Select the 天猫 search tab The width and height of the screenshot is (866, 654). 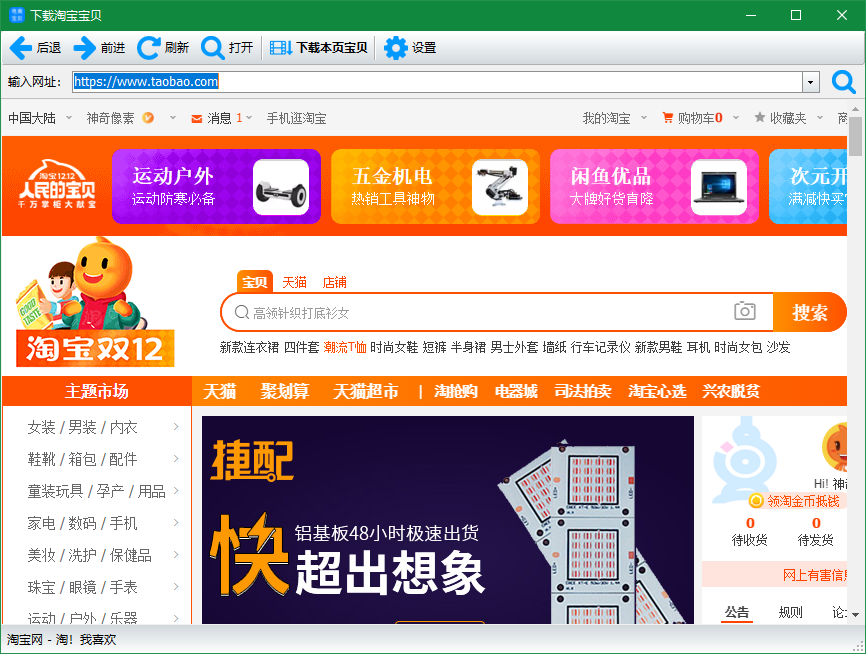click(294, 283)
